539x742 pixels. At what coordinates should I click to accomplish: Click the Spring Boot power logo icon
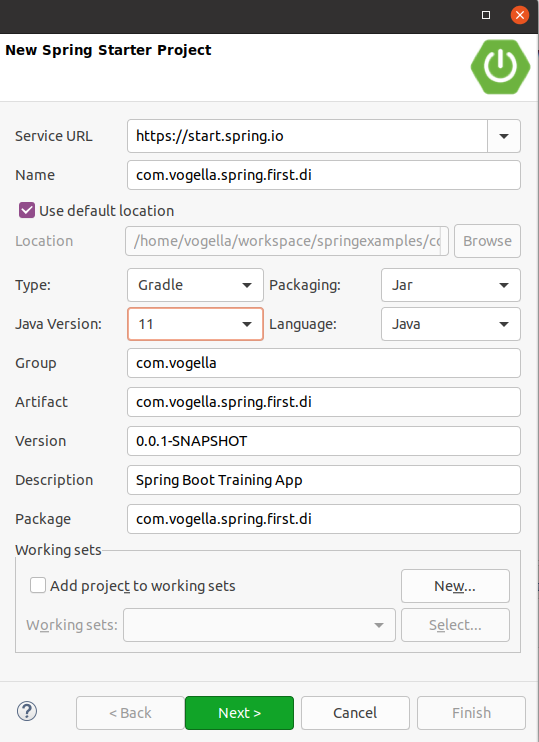pyautogui.click(x=500, y=67)
